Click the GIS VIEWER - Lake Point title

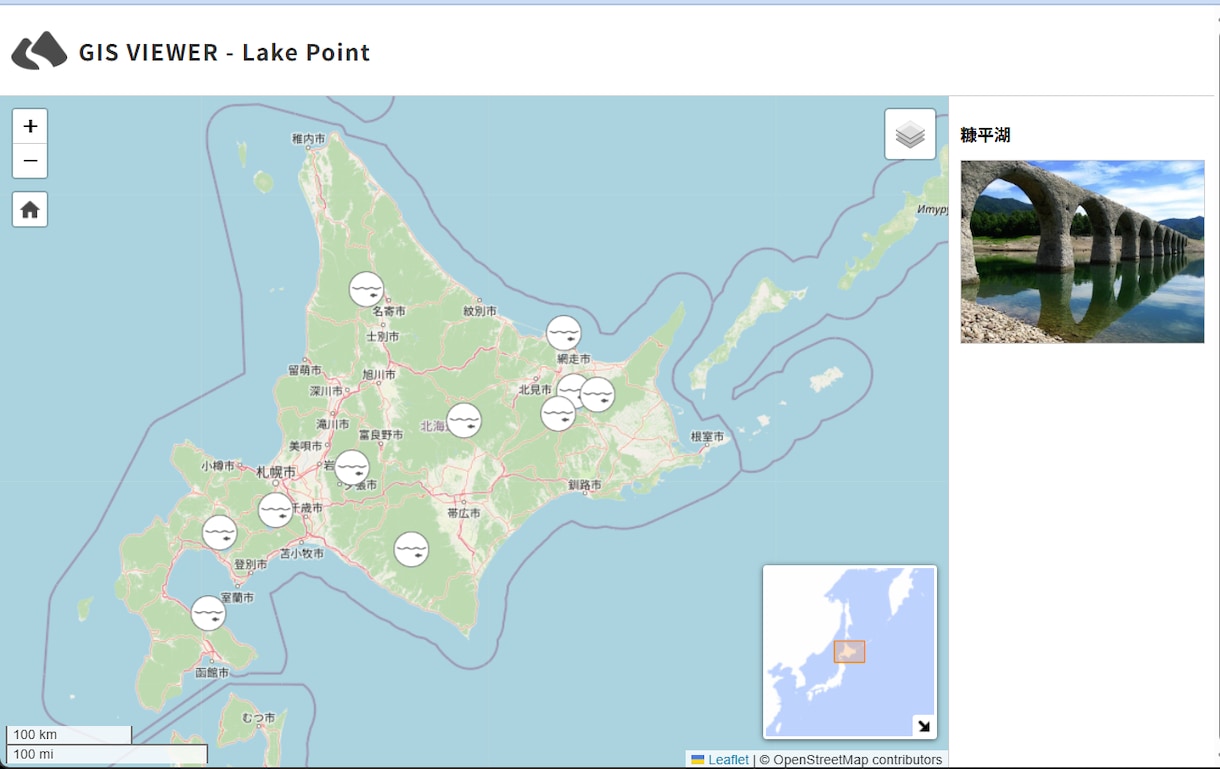[x=225, y=52]
